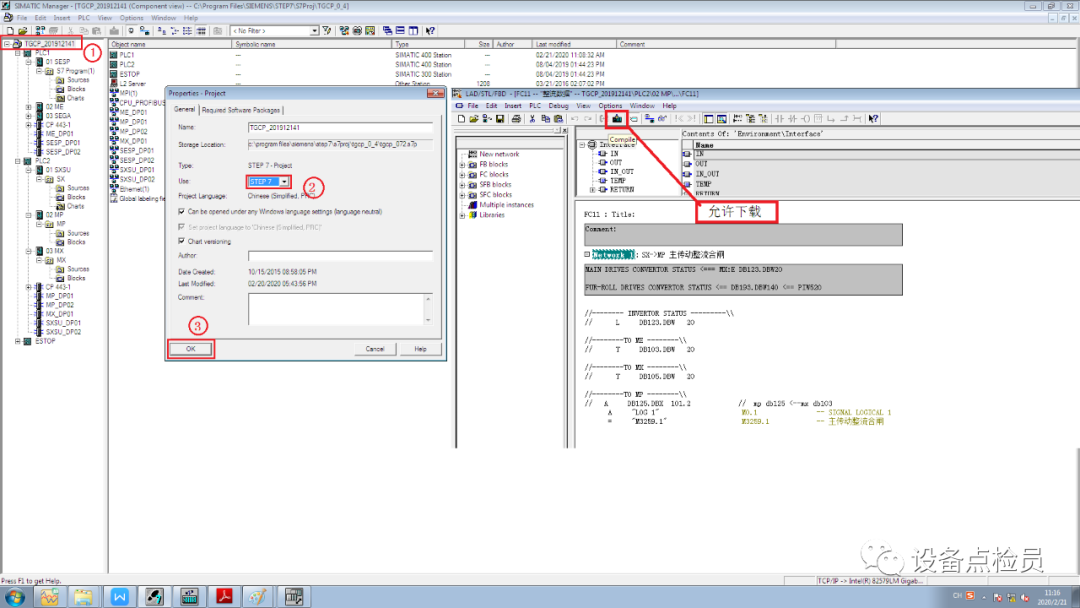Toggle 'Can be opened under any Windows language' checkbox
This screenshot has height=608, width=1080.
point(182,211)
